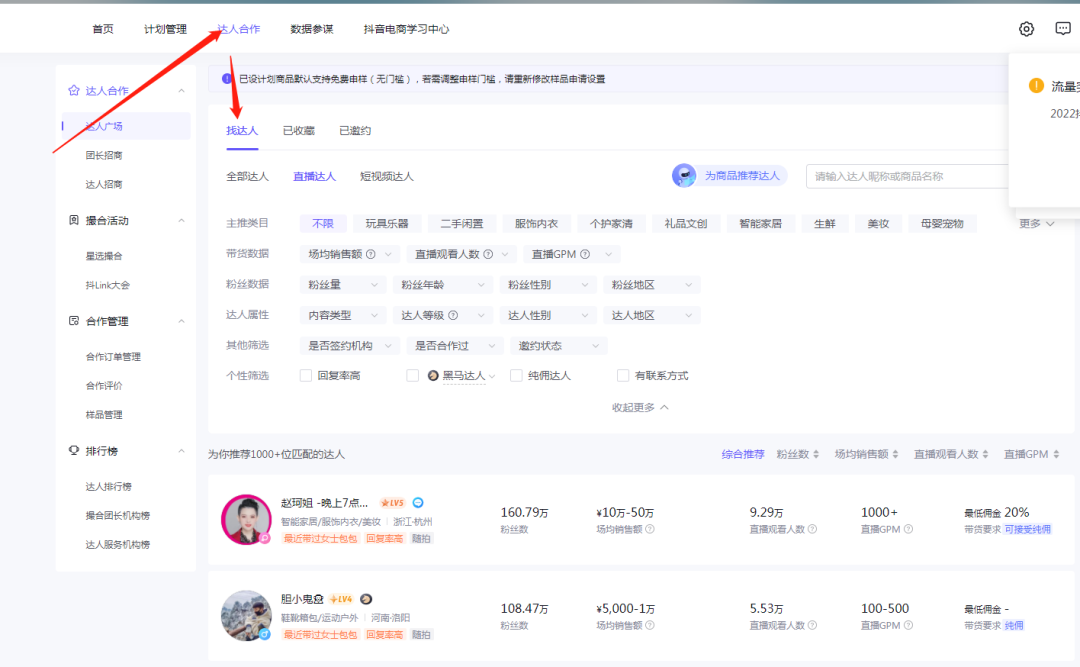The height and width of the screenshot is (667, 1080).
Task: Click help icon under 胆小鬼 场均销售额
Action: click(x=650, y=625)
